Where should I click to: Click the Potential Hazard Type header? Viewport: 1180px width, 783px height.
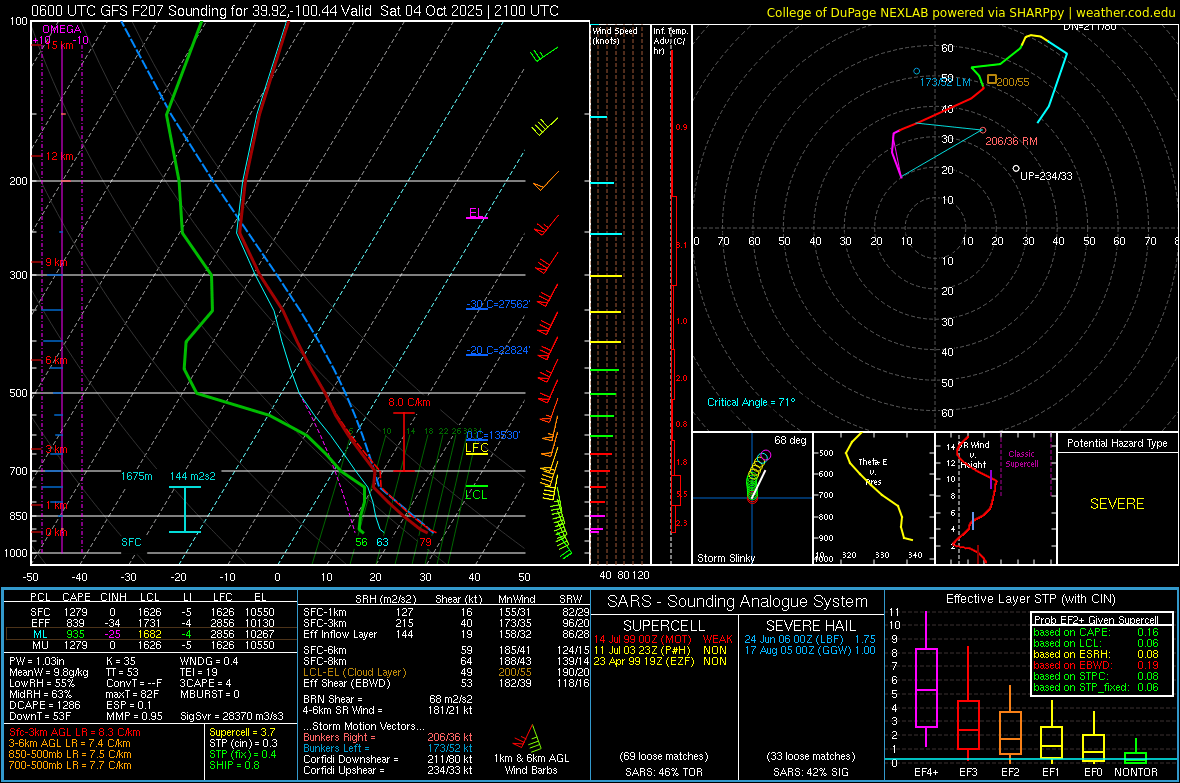pyautogui.click(x=1117, y=443)
